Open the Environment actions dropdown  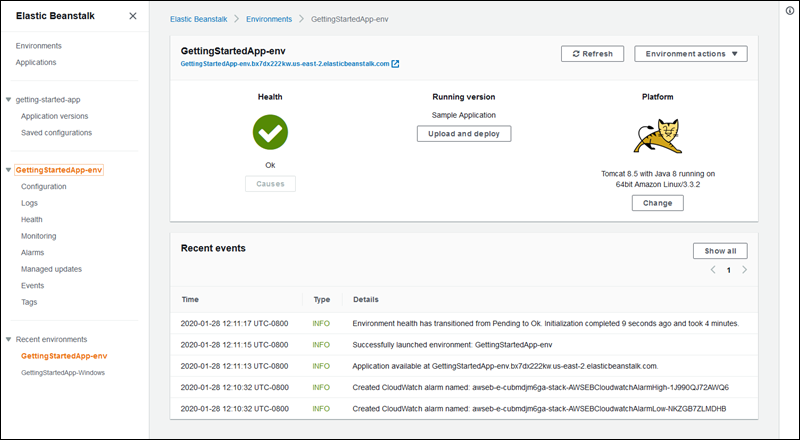click(691, 54)
